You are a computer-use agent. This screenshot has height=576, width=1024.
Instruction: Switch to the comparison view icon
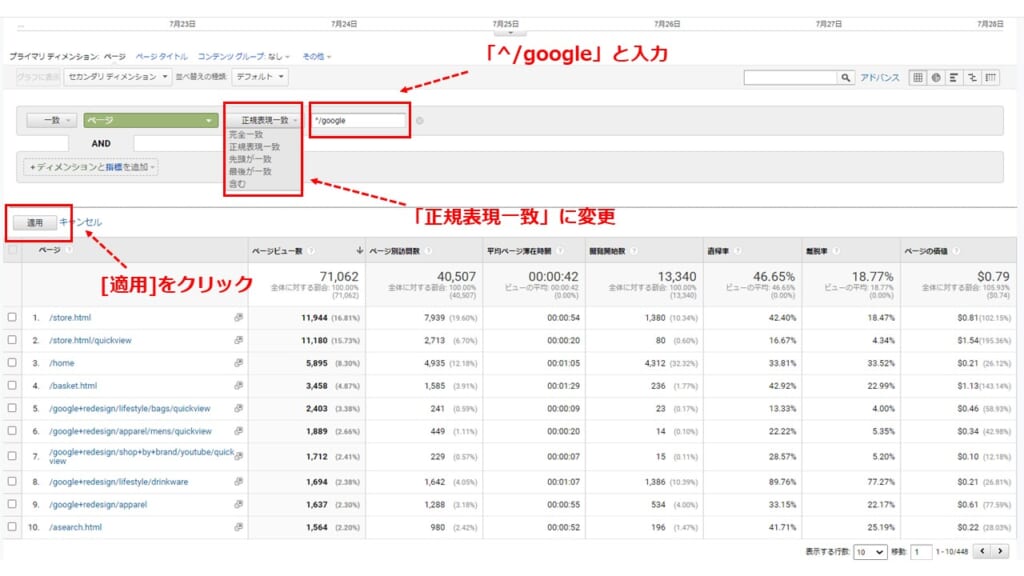pyautogui.click(x=972, y=78)
